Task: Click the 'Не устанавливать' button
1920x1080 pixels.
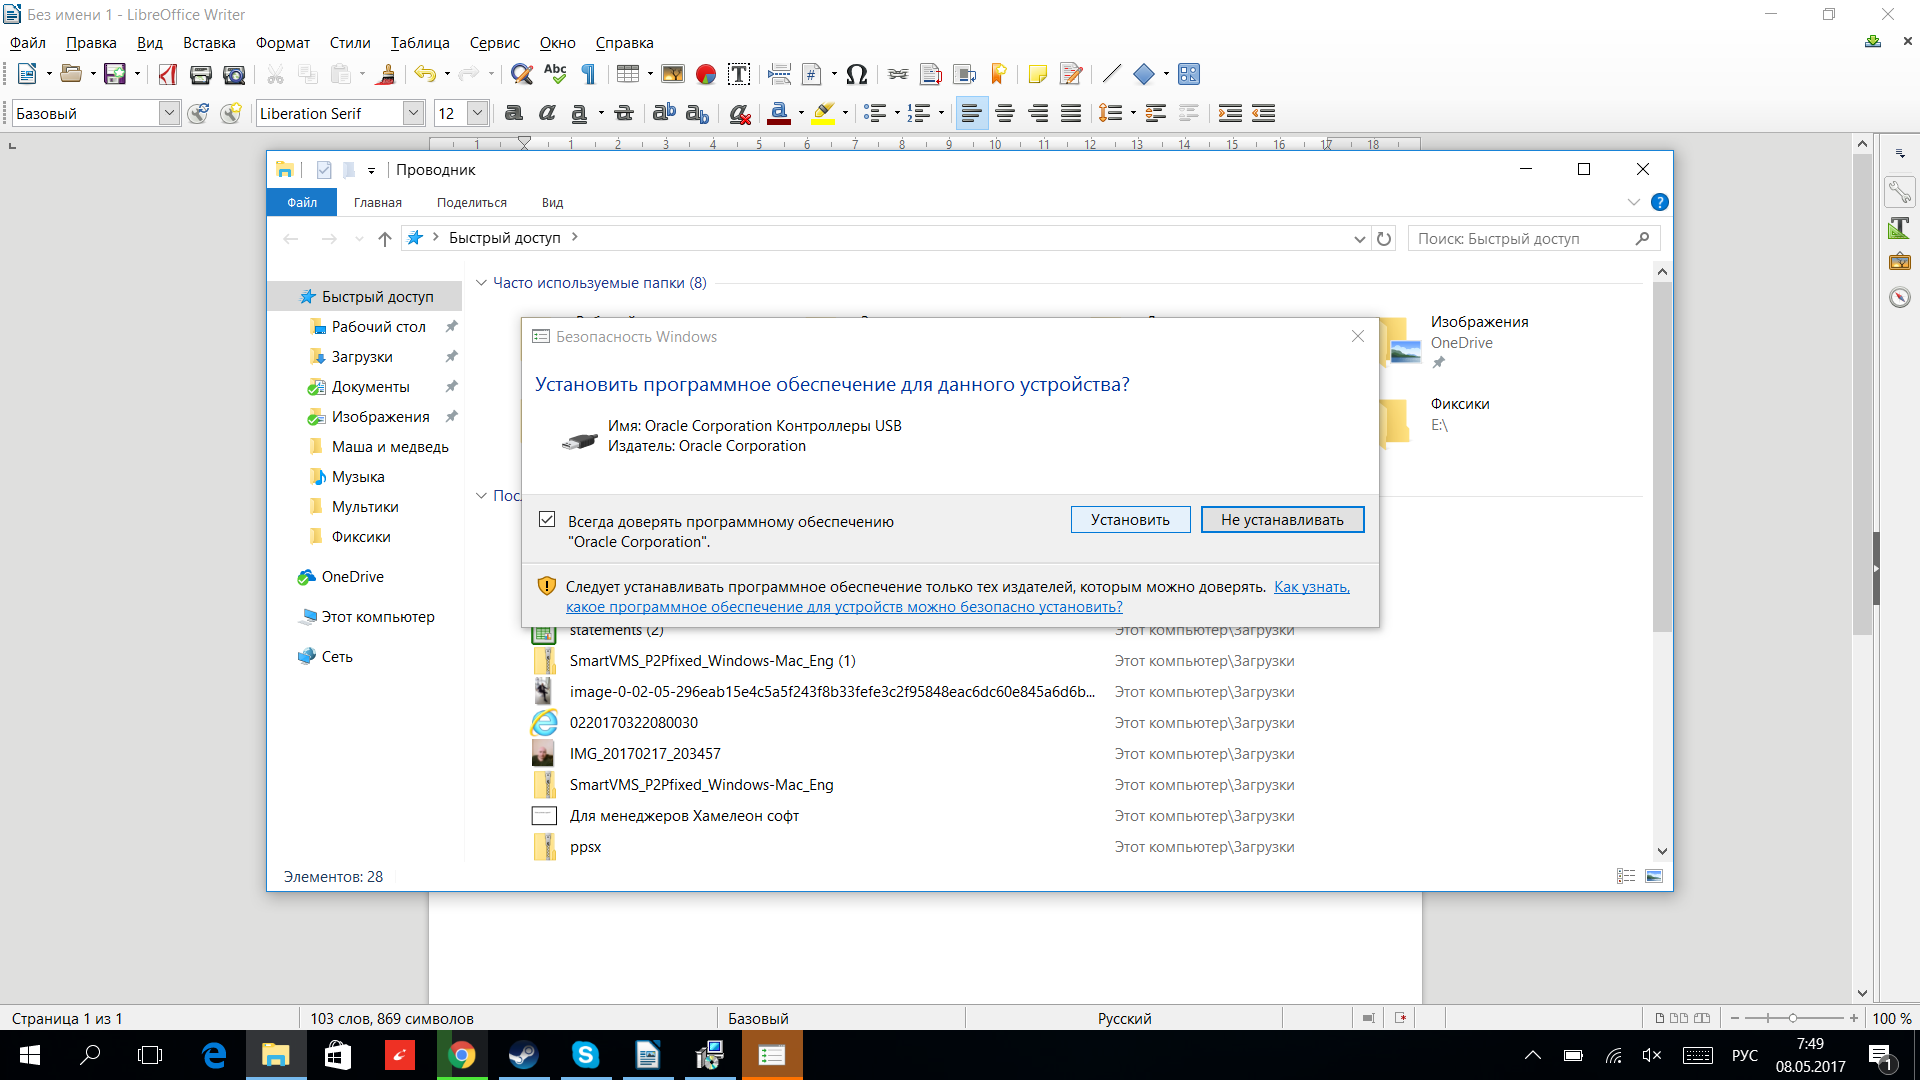Action: click(x=1282, y=520)
